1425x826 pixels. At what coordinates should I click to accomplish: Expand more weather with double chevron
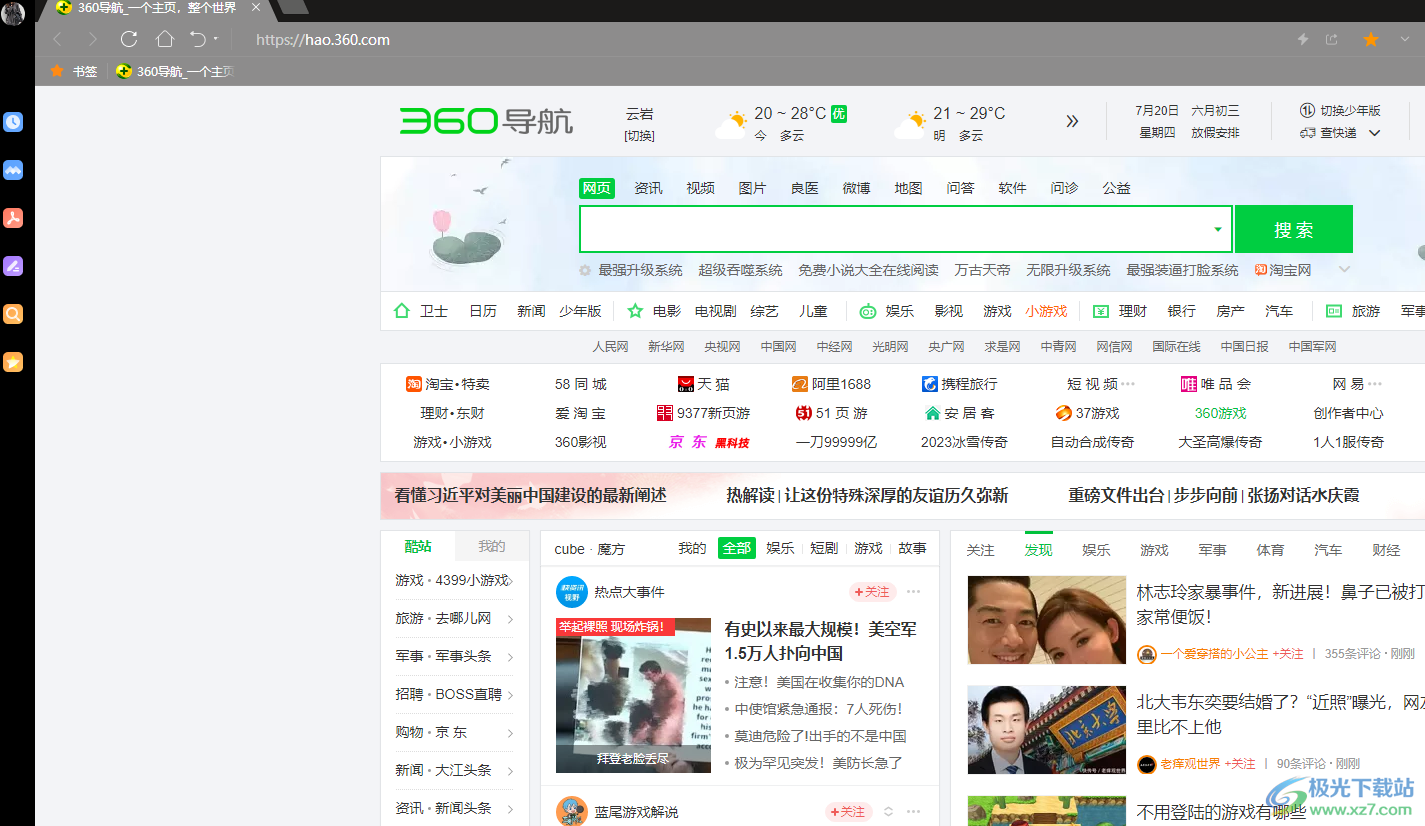point(1072,121)
